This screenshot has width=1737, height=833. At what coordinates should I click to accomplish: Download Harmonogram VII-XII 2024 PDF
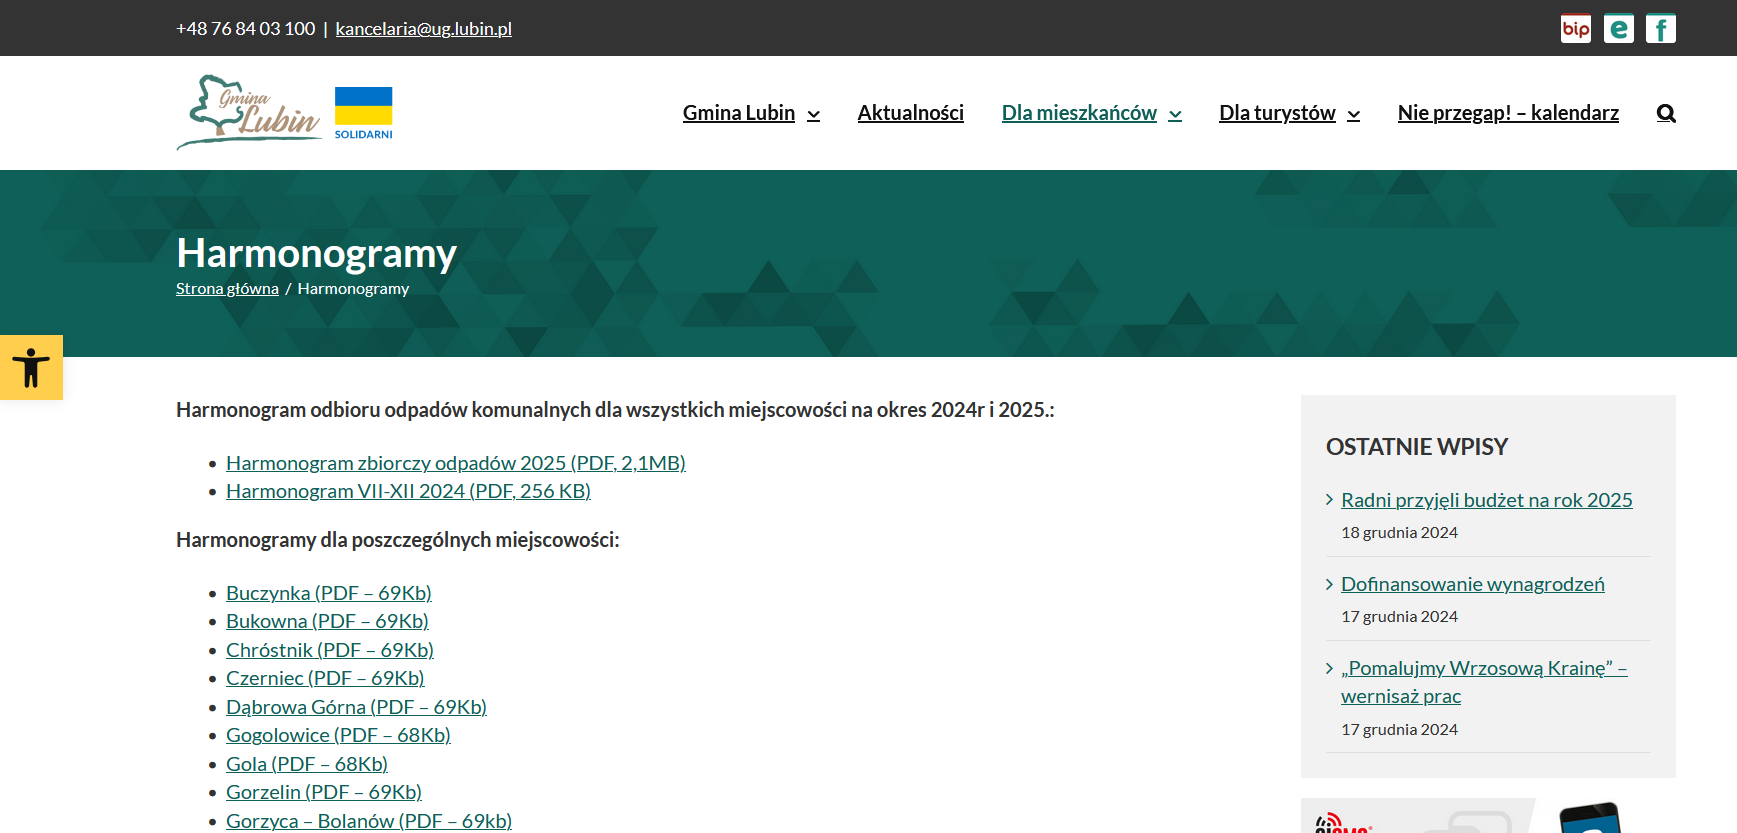click(x=408, y=491)
